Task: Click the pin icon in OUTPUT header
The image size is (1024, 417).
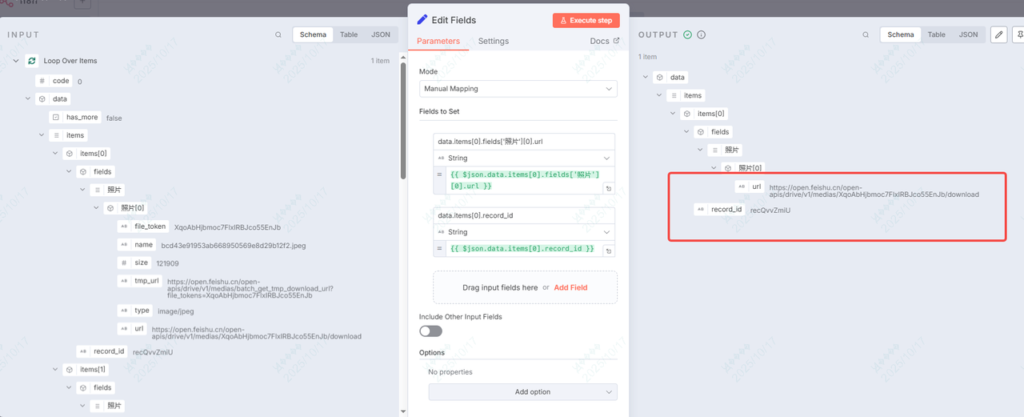Action: 1018,34
